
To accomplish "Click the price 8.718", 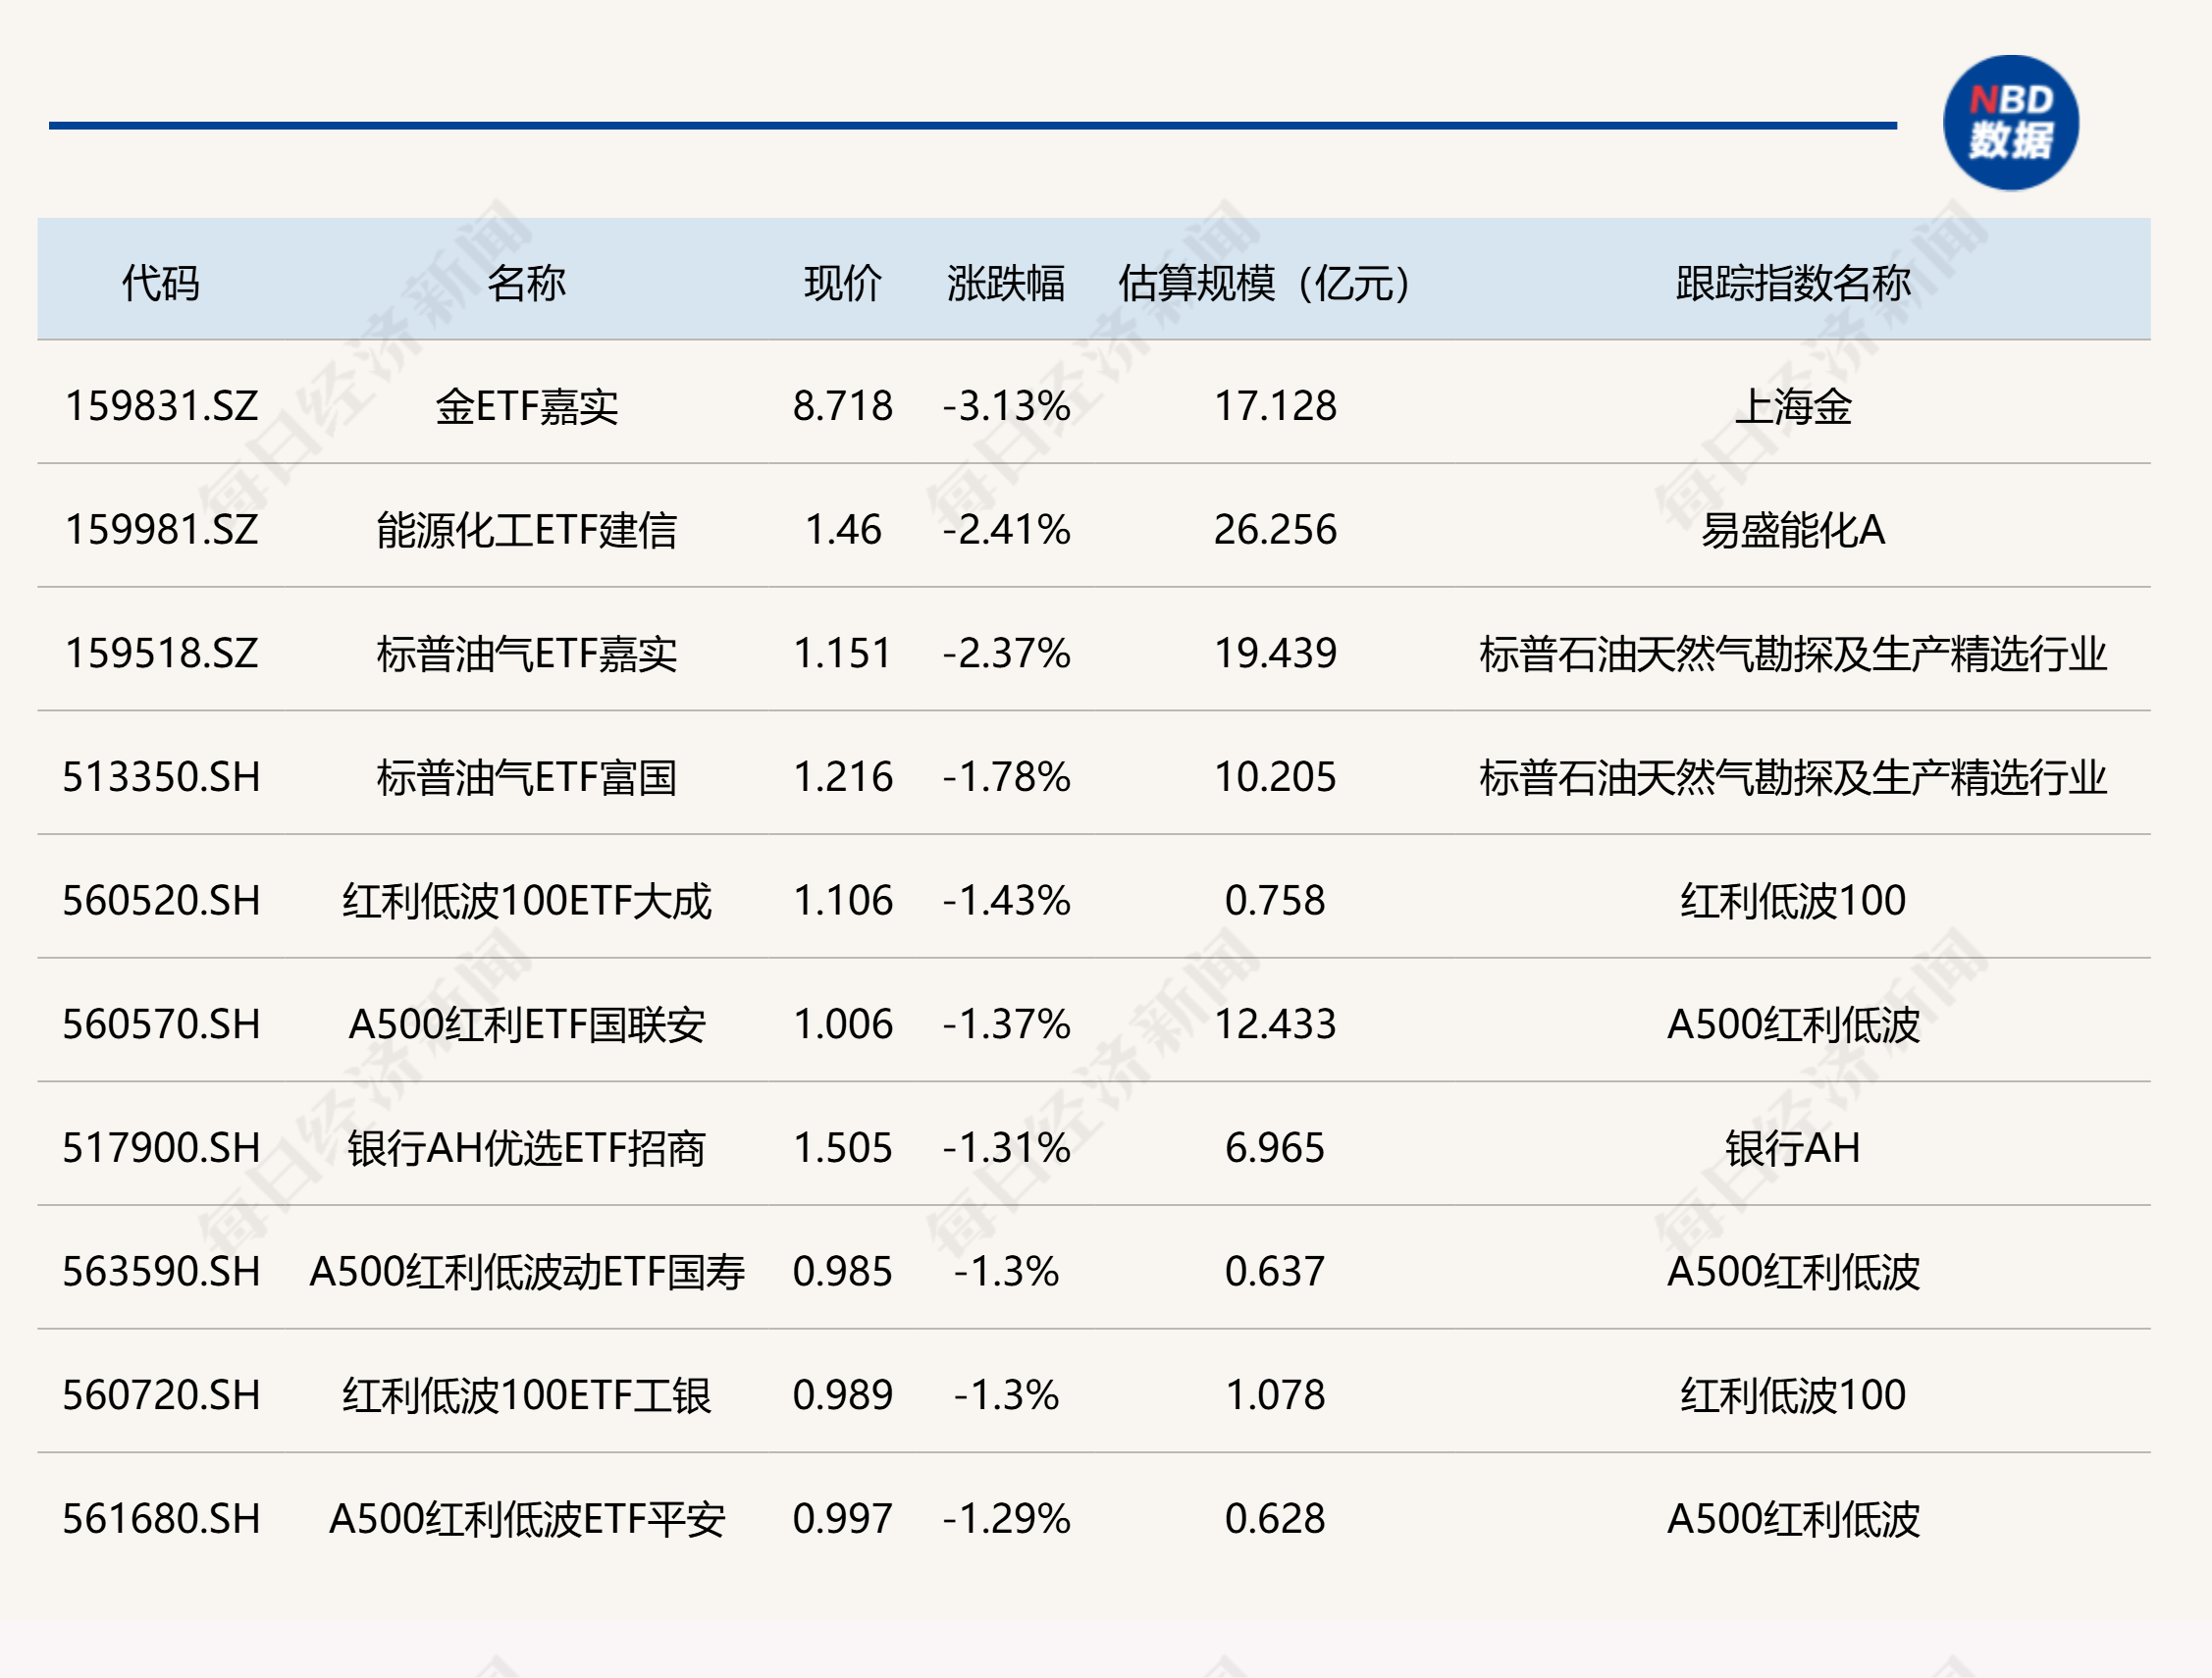I will [843, 406].
